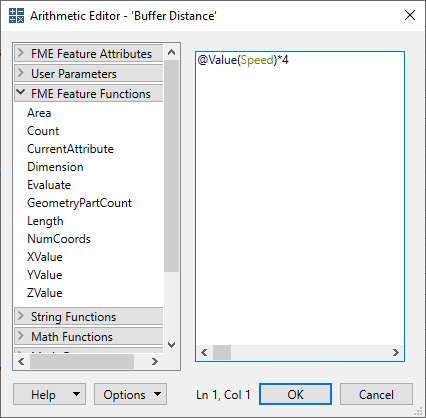
Task: Open the Help dropdown arrow
Action: click(x=76, y=394)
